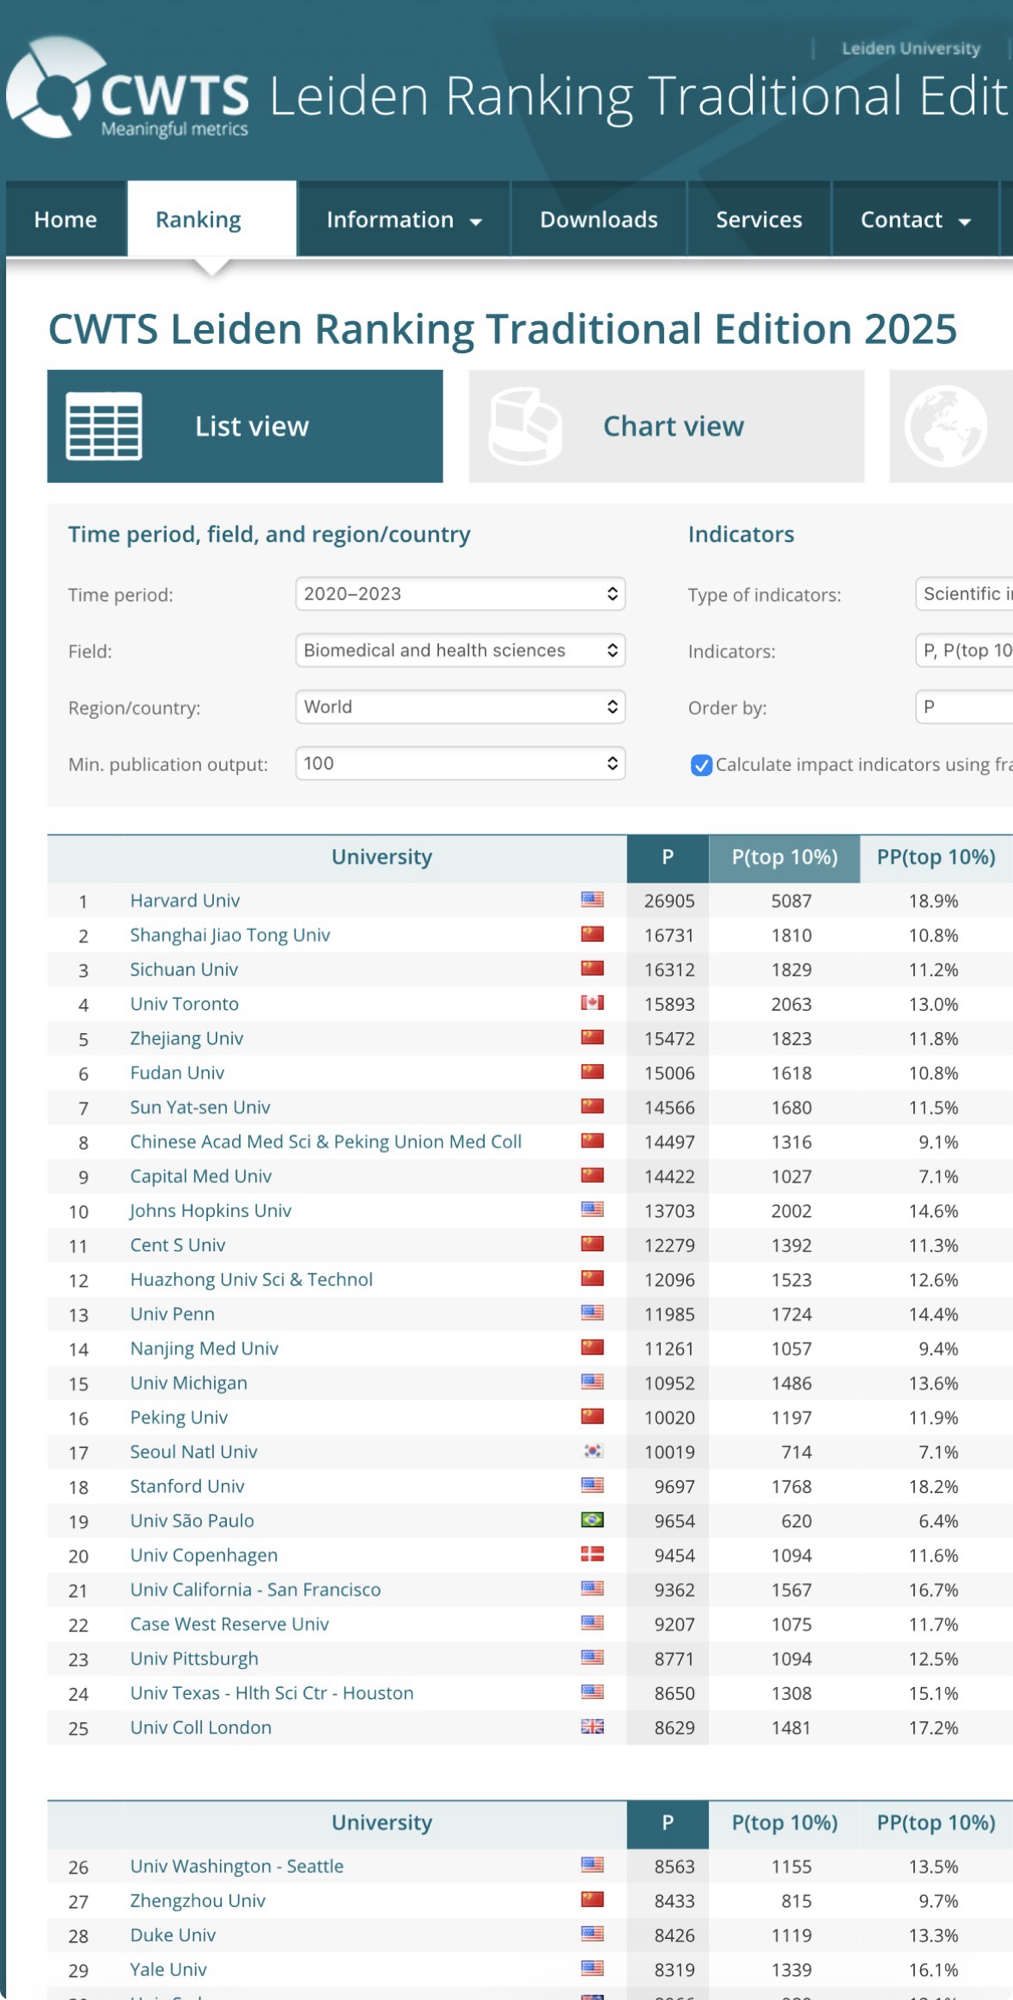This screenshot has height=2000, width=1013.
Task: Go to the Downloads tab
Action: (598, 220)
